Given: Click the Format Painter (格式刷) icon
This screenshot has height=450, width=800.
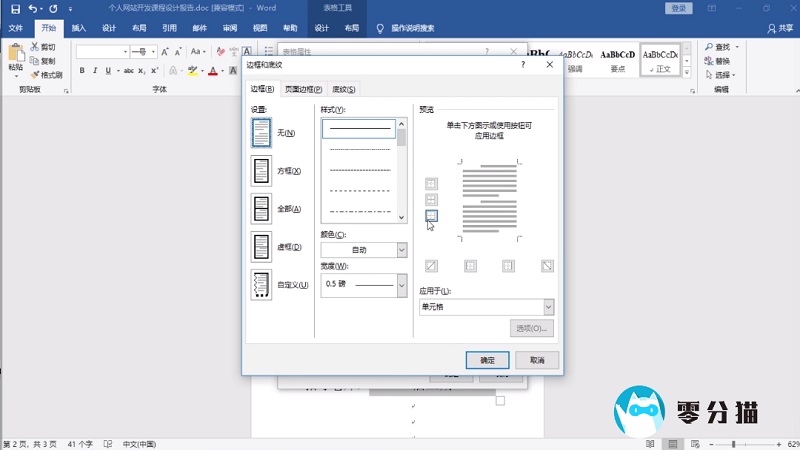Looking at the screenshot, I should (46, 75).
